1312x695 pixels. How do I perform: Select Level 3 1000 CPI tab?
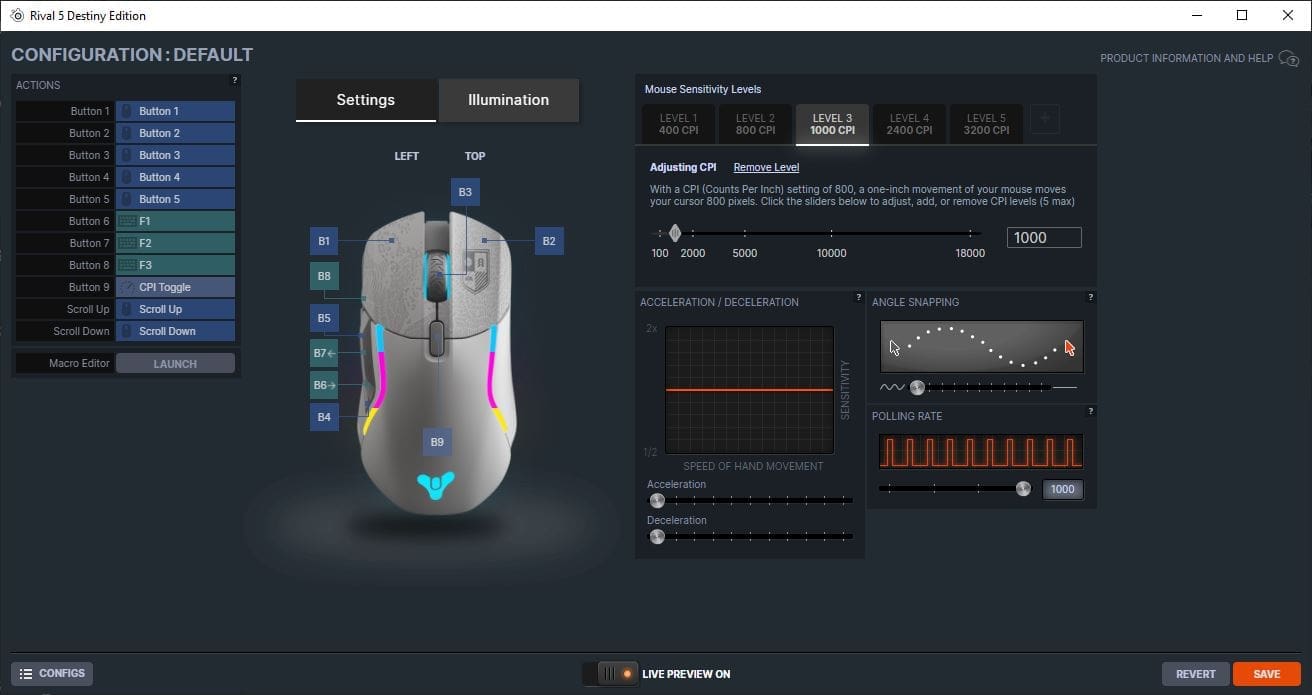[x=832, y=124]
